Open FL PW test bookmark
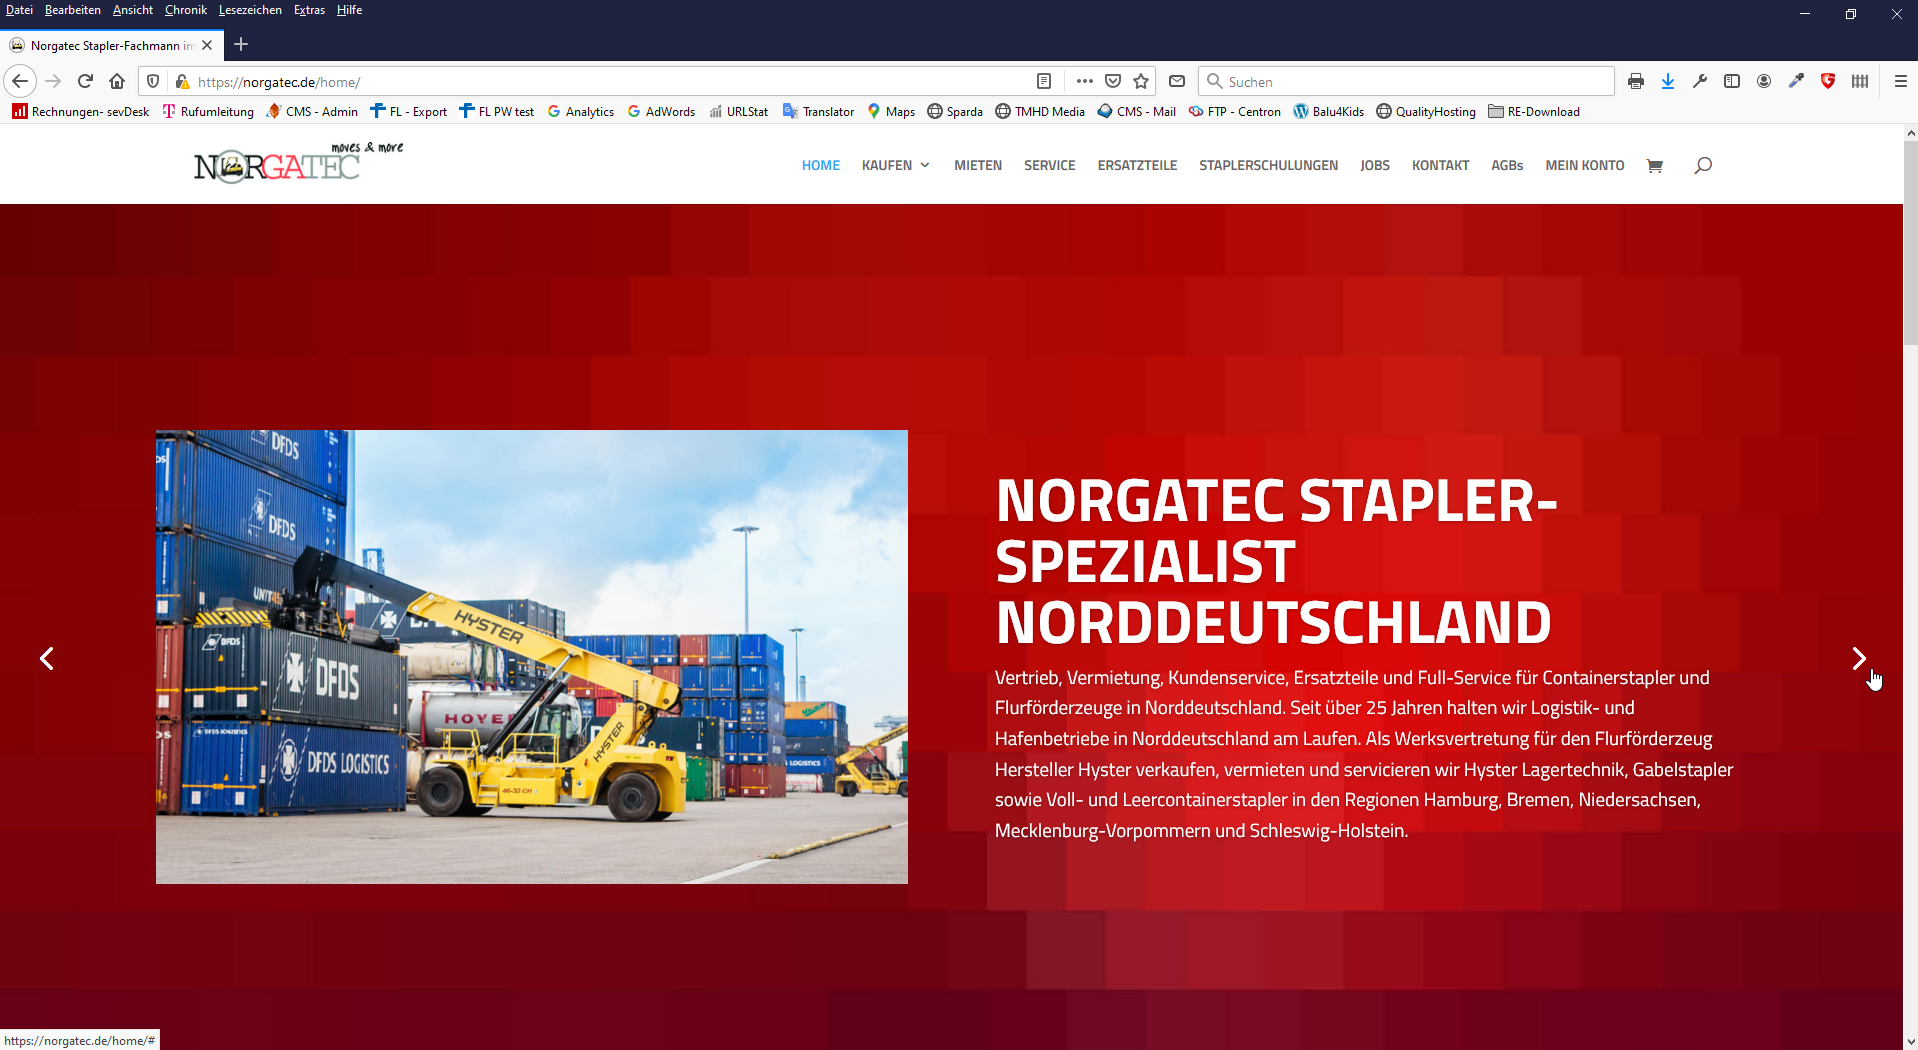Image resolution: width=1918 pixels, height=1050 pixels. tap(496, 111)
